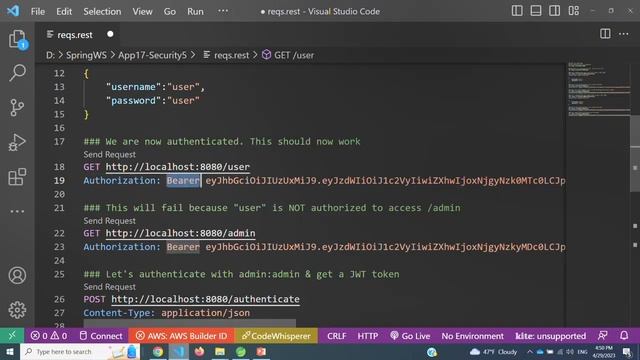Open Source Control view

click(17, 108)
